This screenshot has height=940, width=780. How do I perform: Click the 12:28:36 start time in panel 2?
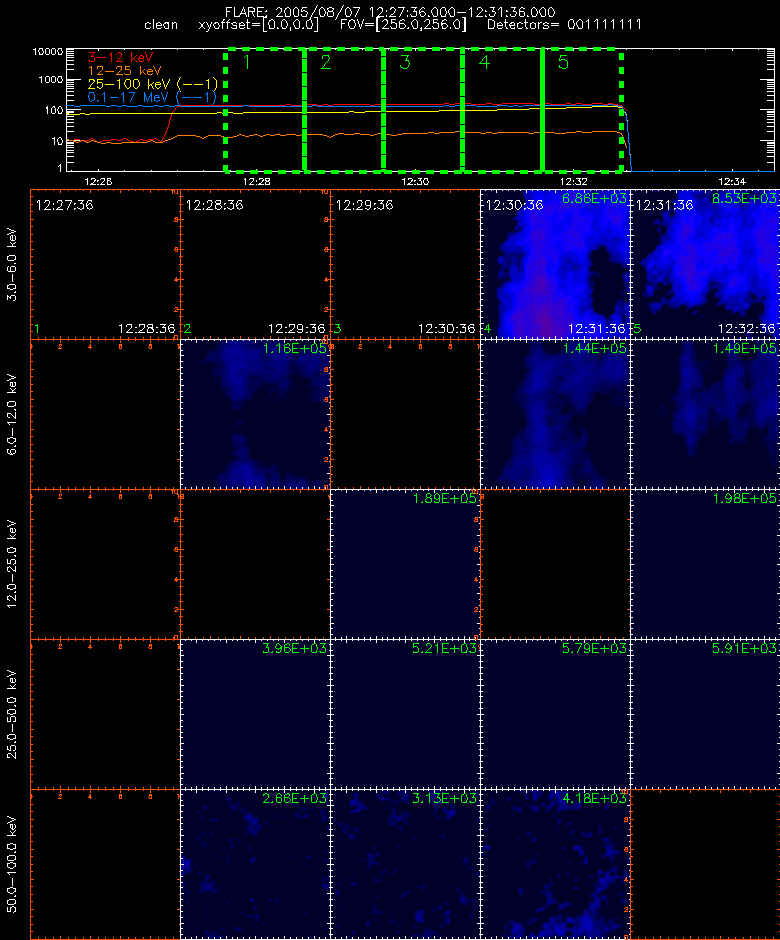pos(214,205)
